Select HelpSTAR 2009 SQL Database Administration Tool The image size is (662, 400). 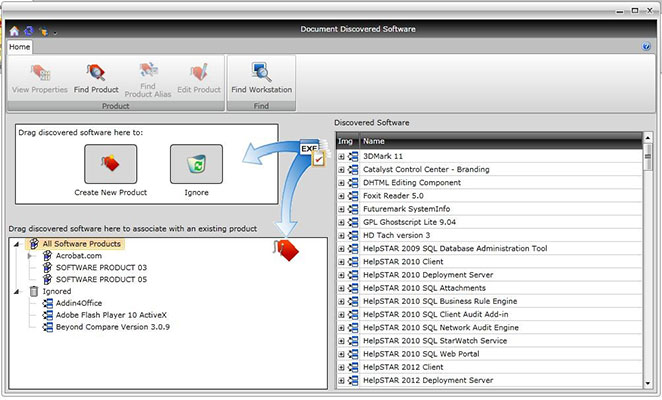pos(455,248)
